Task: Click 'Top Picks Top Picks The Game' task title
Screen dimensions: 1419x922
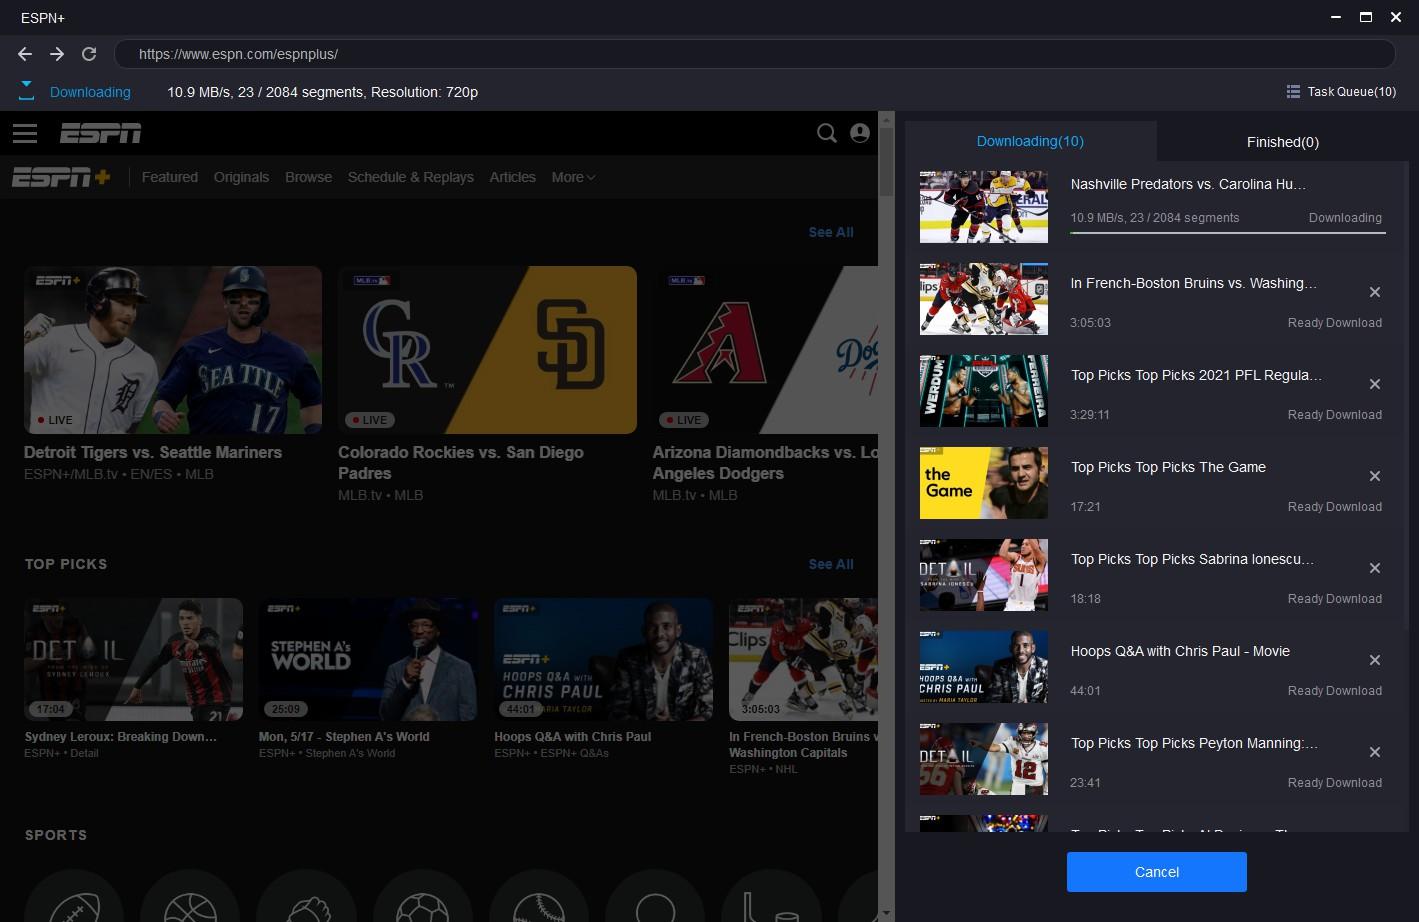Action: pos(1168,467)
